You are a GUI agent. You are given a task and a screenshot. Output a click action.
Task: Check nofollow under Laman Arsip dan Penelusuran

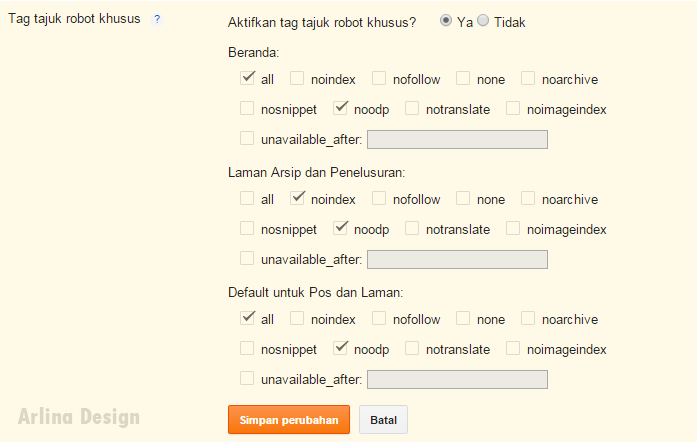tap(379, 198)
